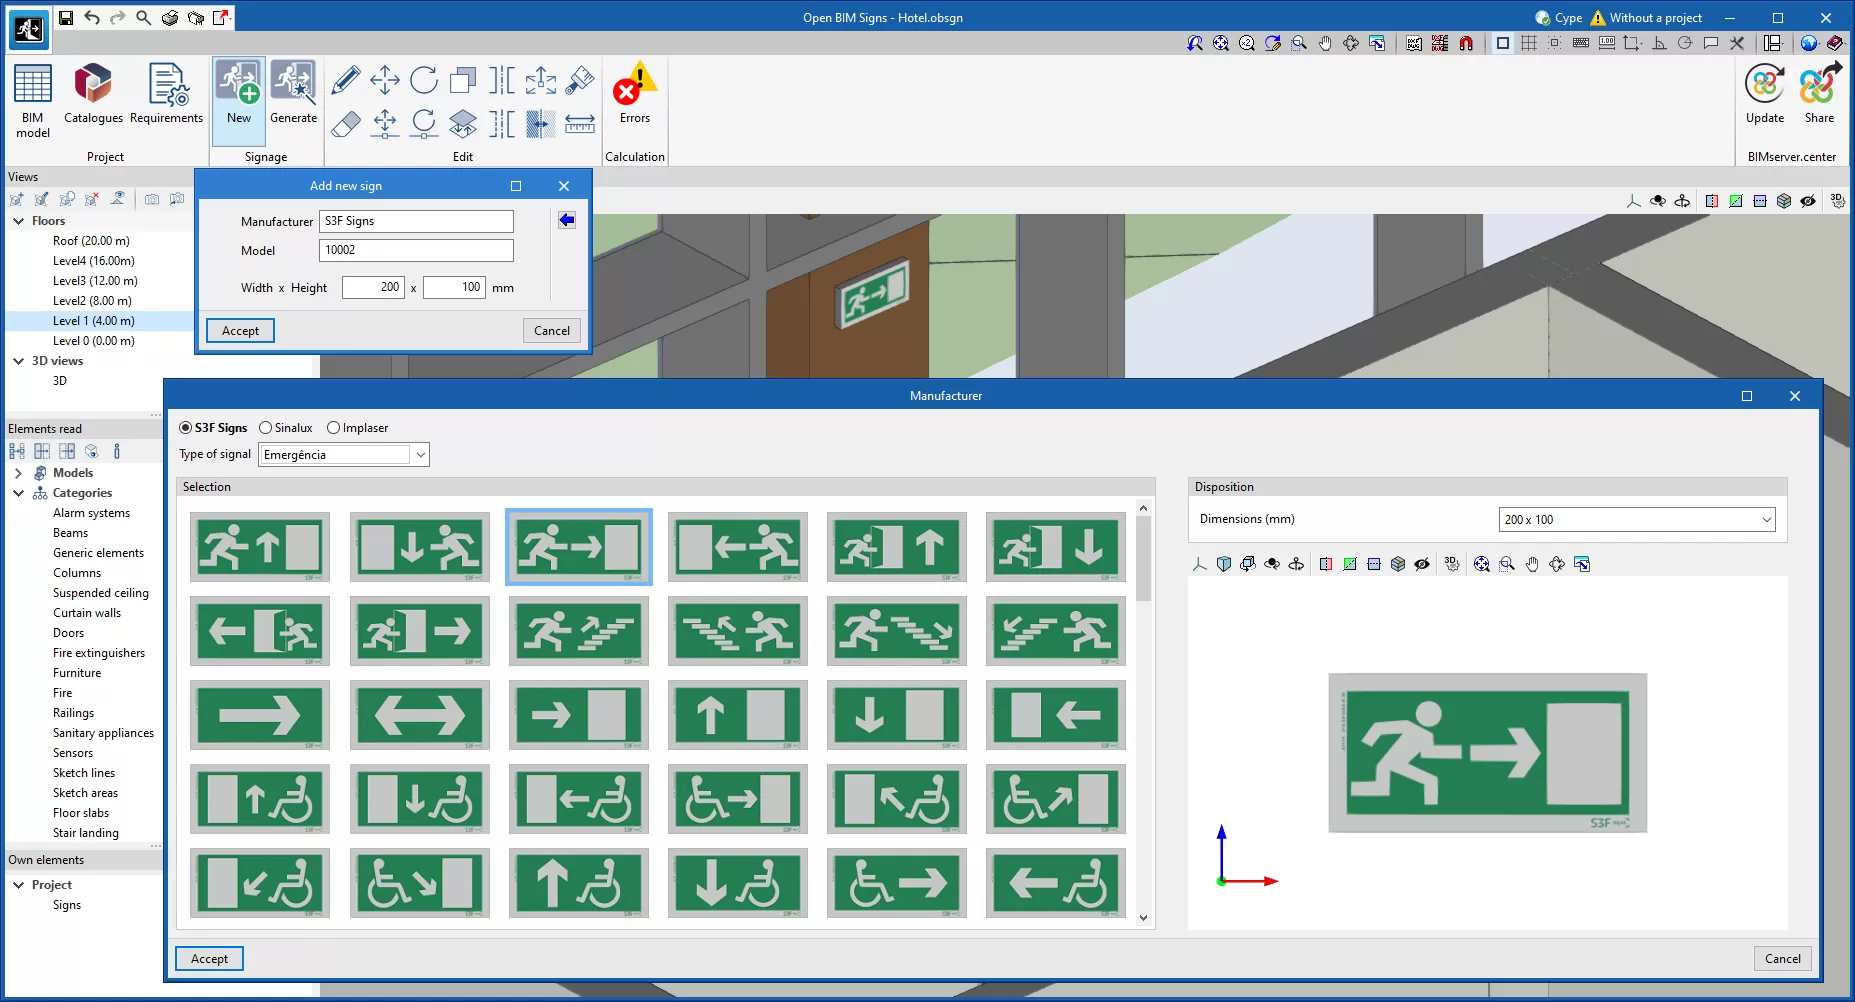Open the 3D view item

point(60,381)
